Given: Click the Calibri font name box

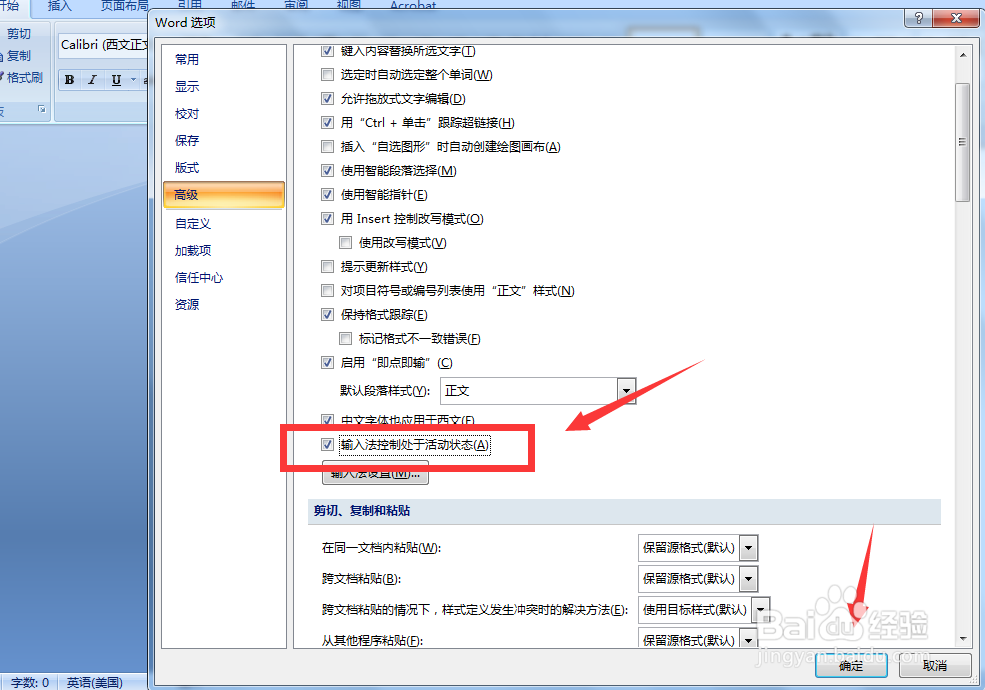Looking at the screenshot, I should [104, 45].
